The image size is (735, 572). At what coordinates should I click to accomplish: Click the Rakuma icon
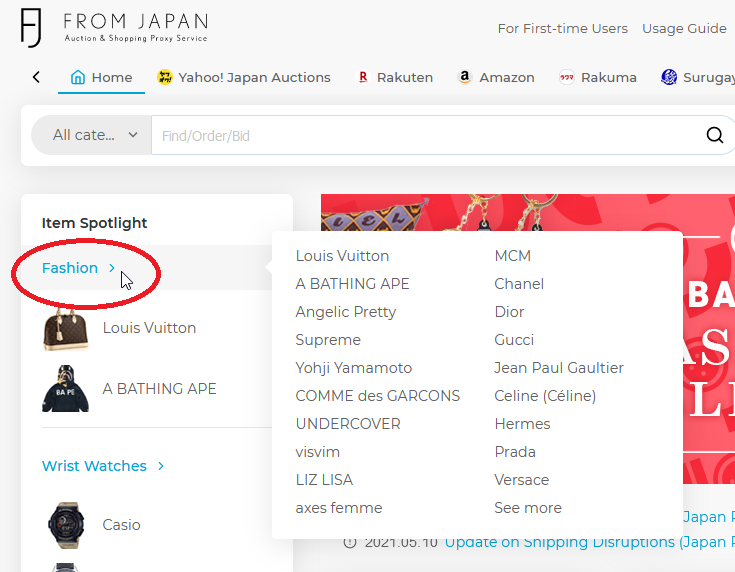567,77
